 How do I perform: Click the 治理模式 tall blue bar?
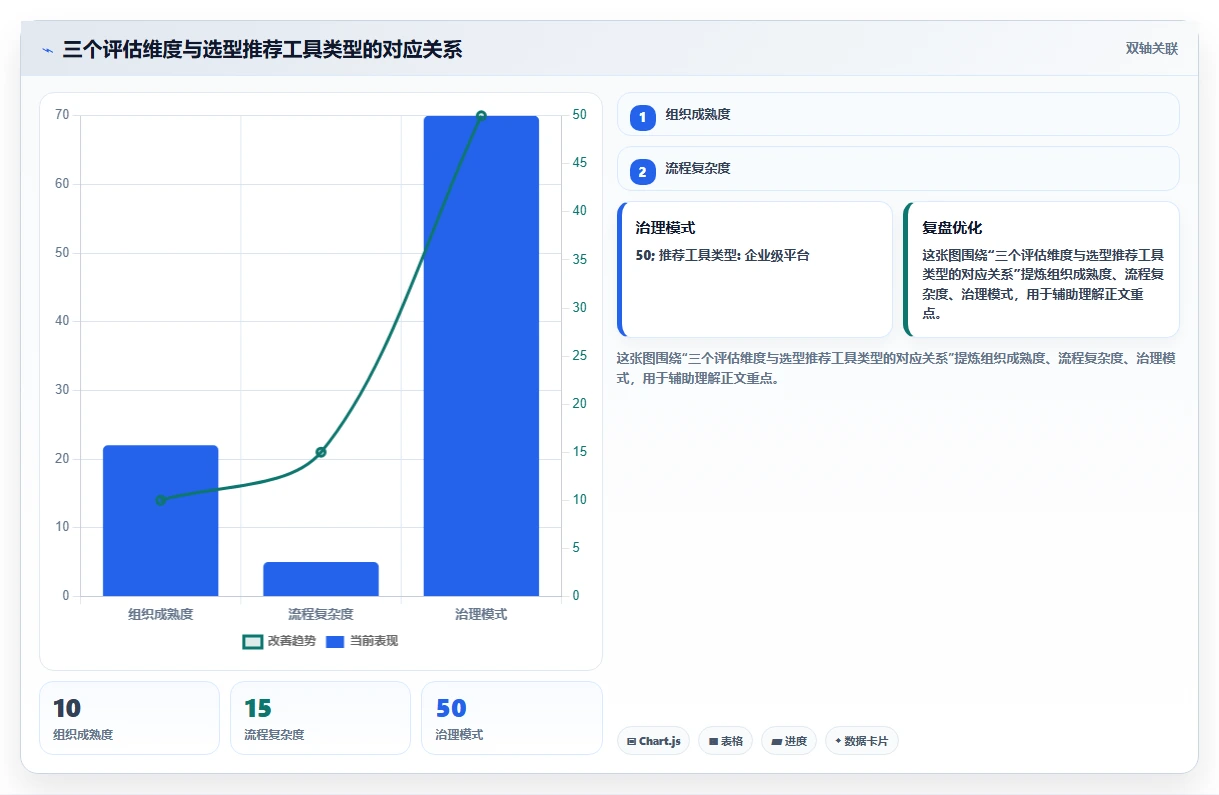click(481, 356)
